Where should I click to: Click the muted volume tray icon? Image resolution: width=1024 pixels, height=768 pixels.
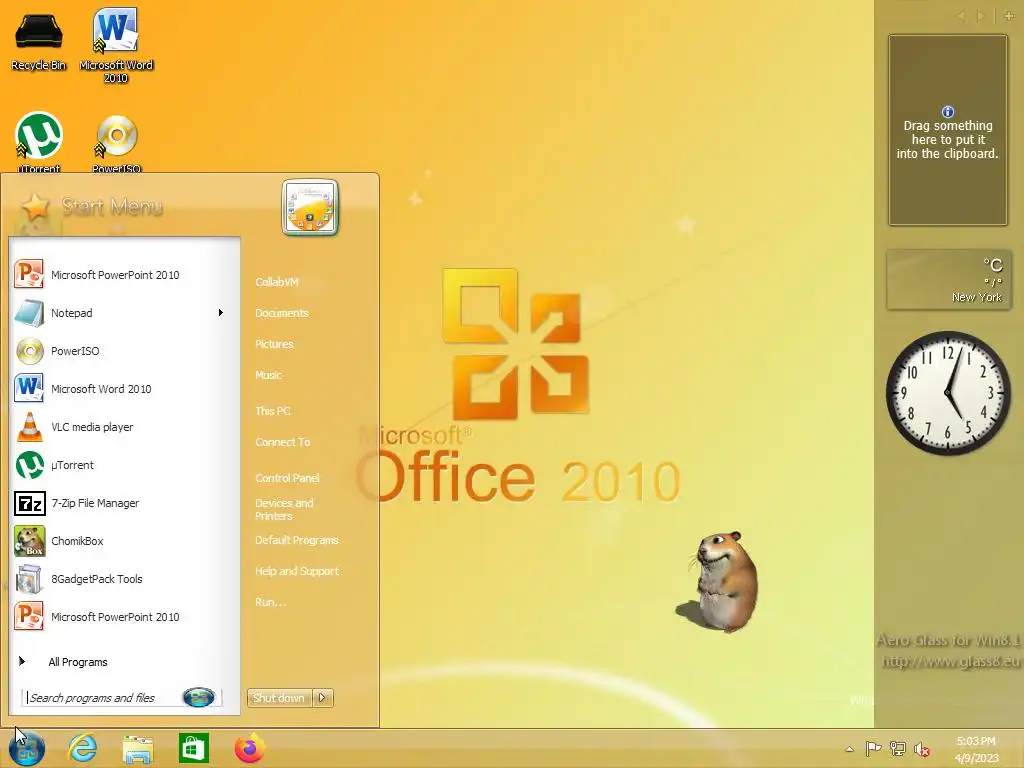[x=921, y=748]
